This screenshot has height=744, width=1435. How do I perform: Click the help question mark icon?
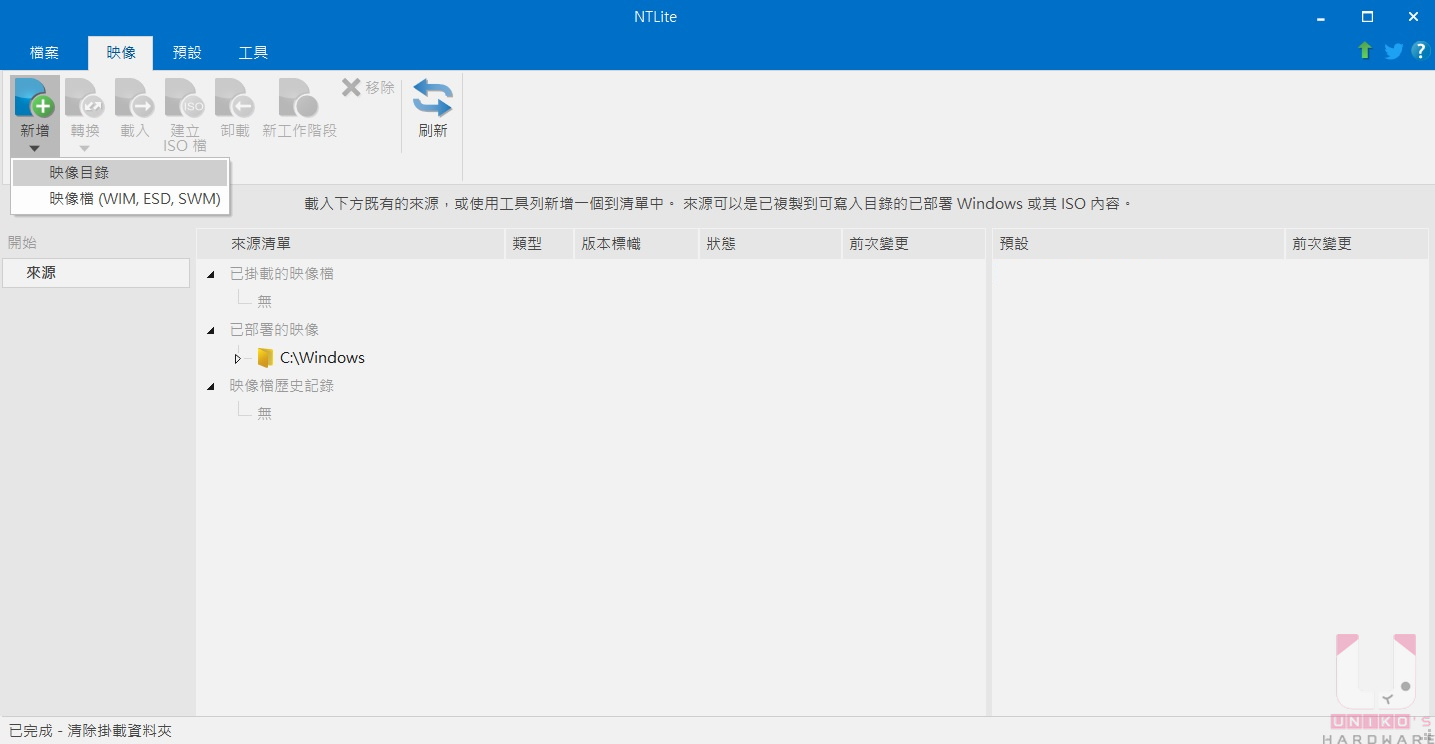[x=1420, y=51]
